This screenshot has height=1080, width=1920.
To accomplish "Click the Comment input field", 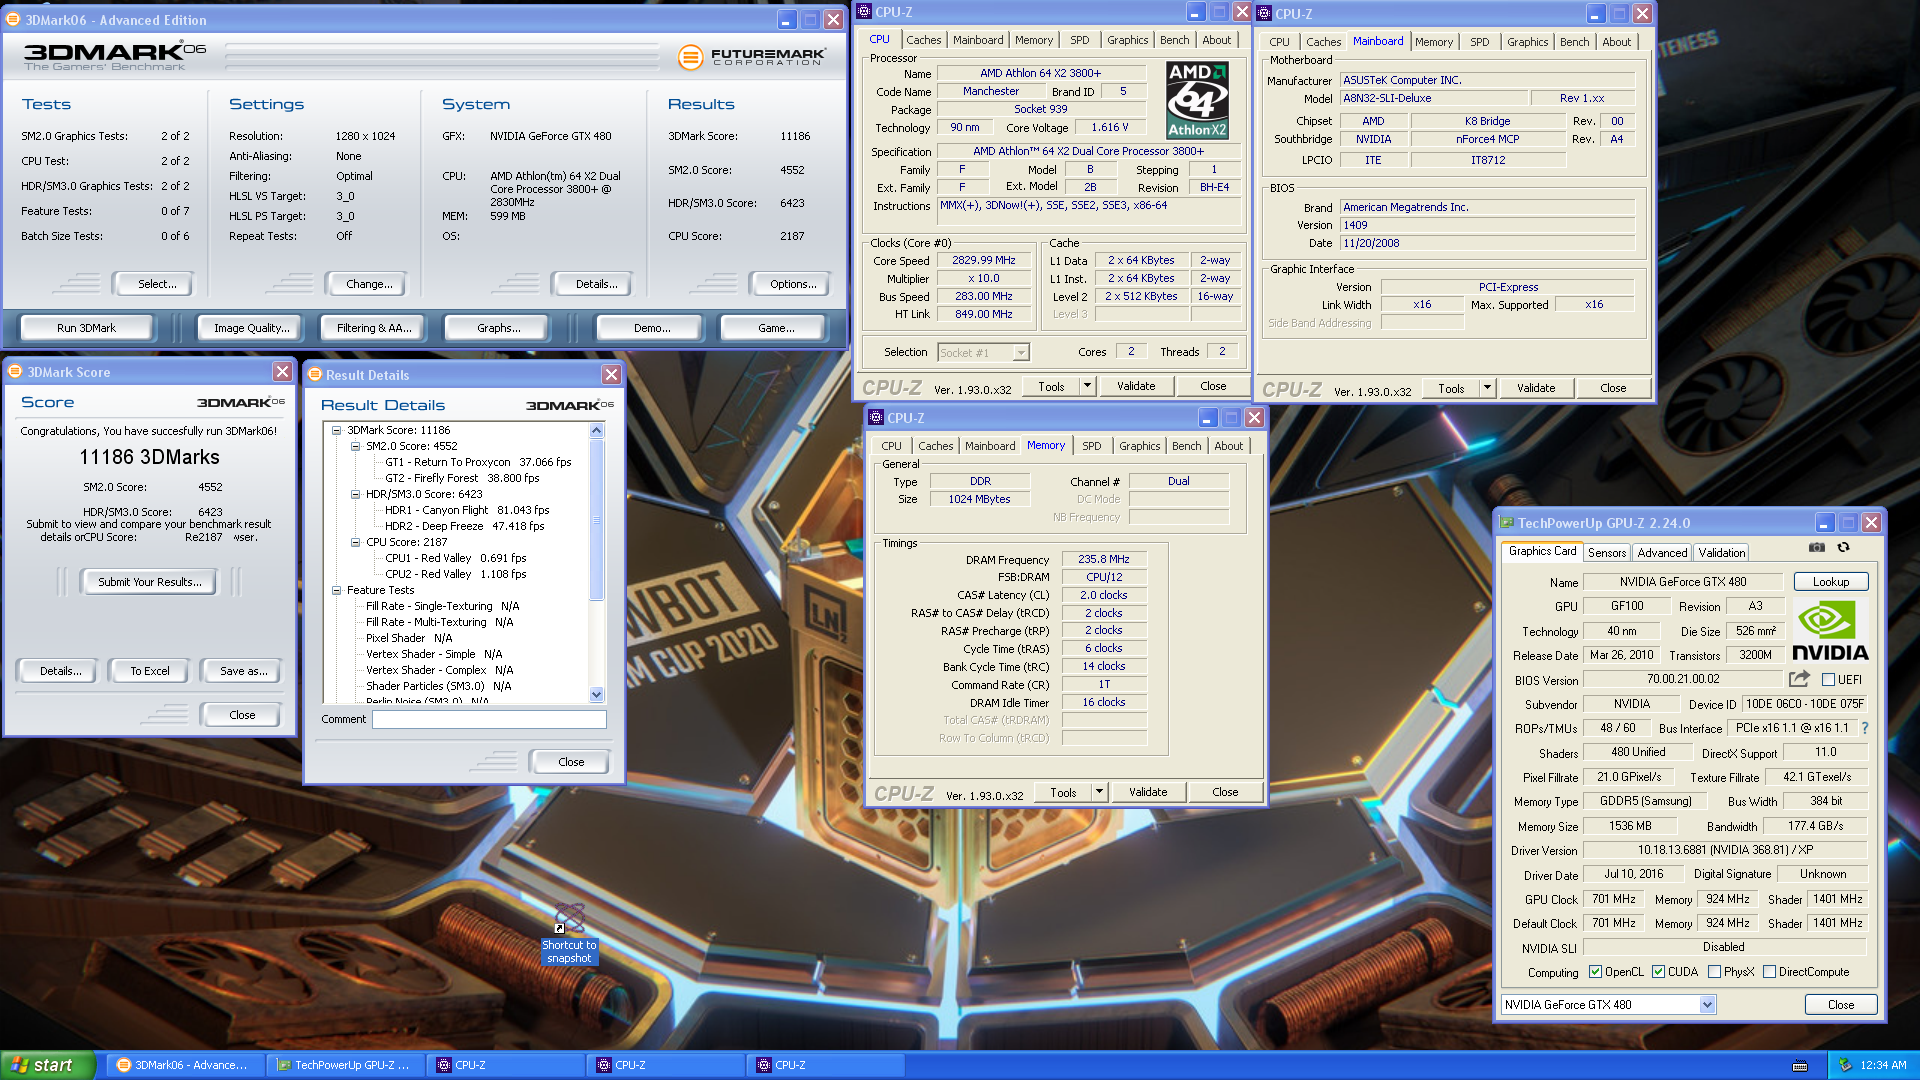I will 489,719.
